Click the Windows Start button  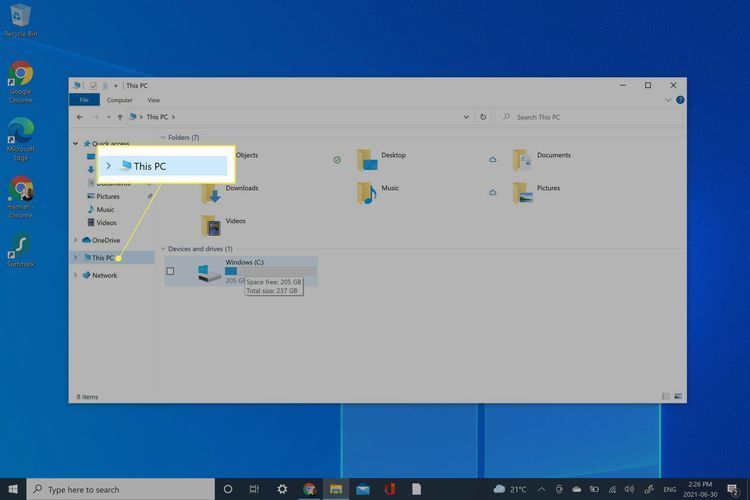[x=13, y=489]
